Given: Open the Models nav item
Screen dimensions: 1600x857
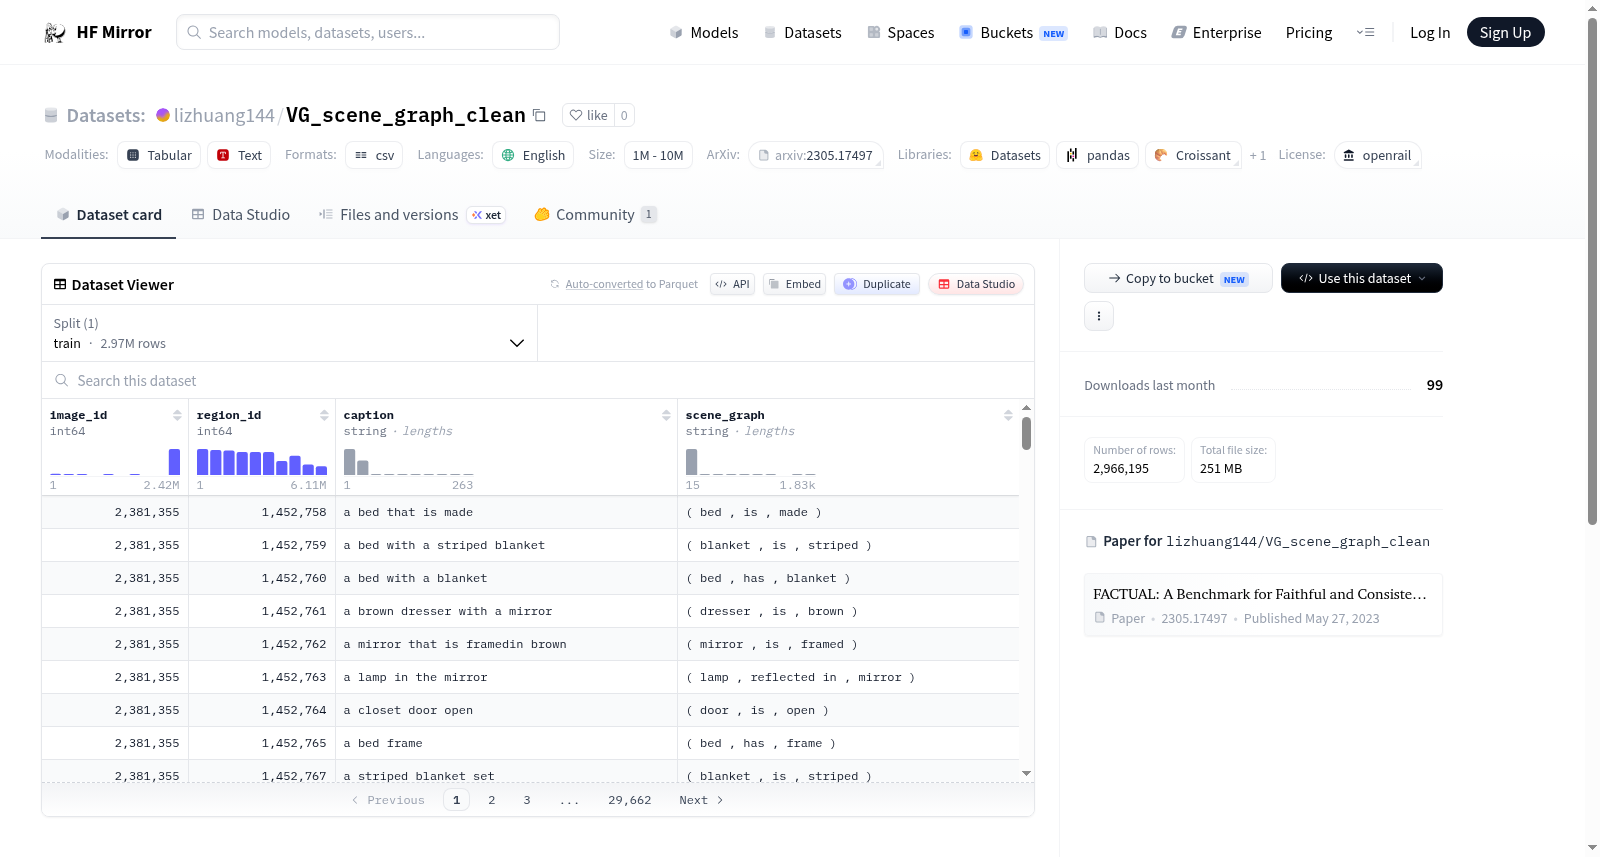Looking at the screenshot, I should tap(704, 33).
